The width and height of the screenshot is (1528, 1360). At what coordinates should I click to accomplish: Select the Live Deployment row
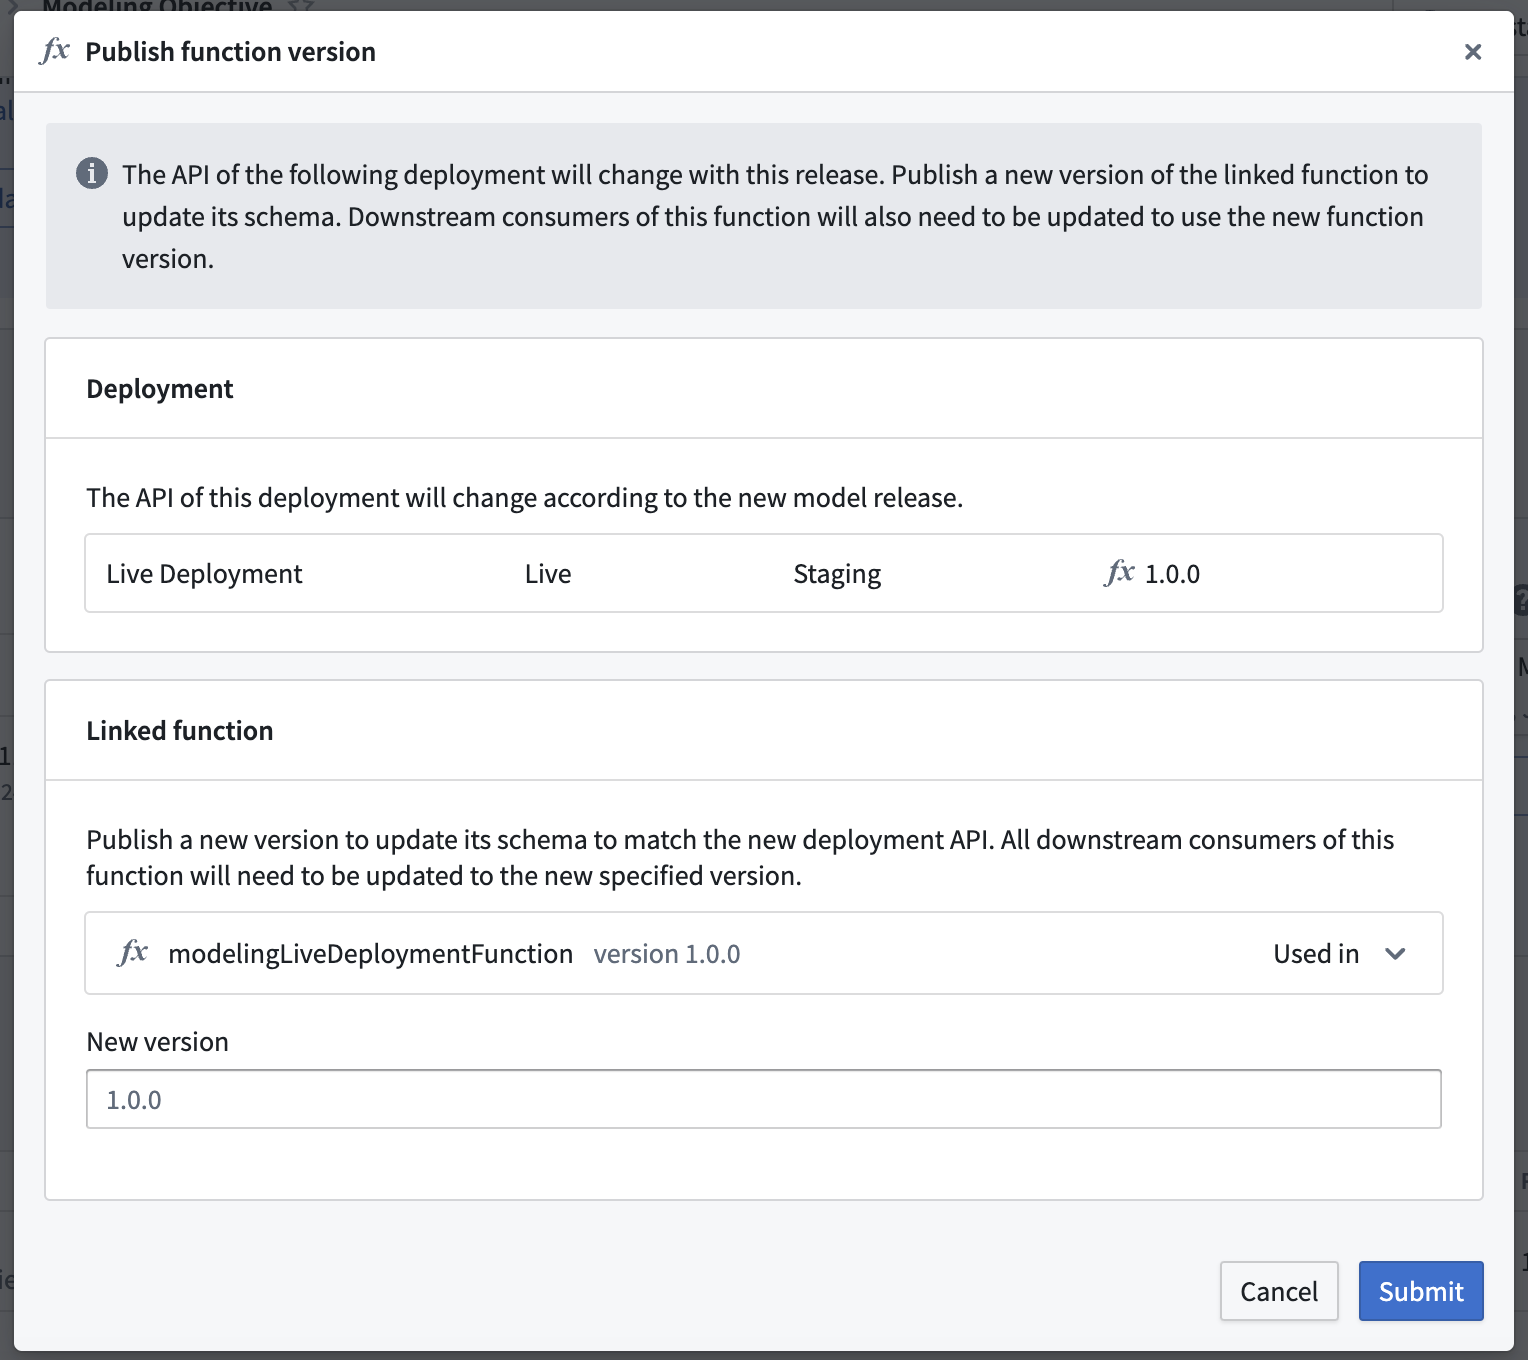point(763,573)
